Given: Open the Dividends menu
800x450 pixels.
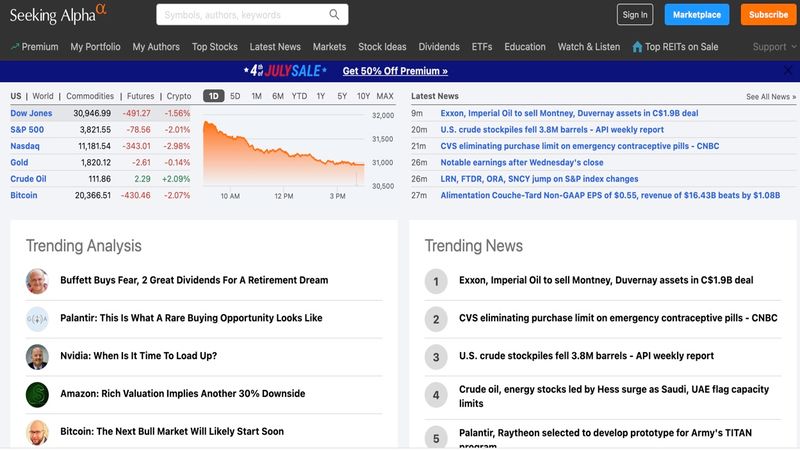Looking at the screenshot, I should 439,47.
